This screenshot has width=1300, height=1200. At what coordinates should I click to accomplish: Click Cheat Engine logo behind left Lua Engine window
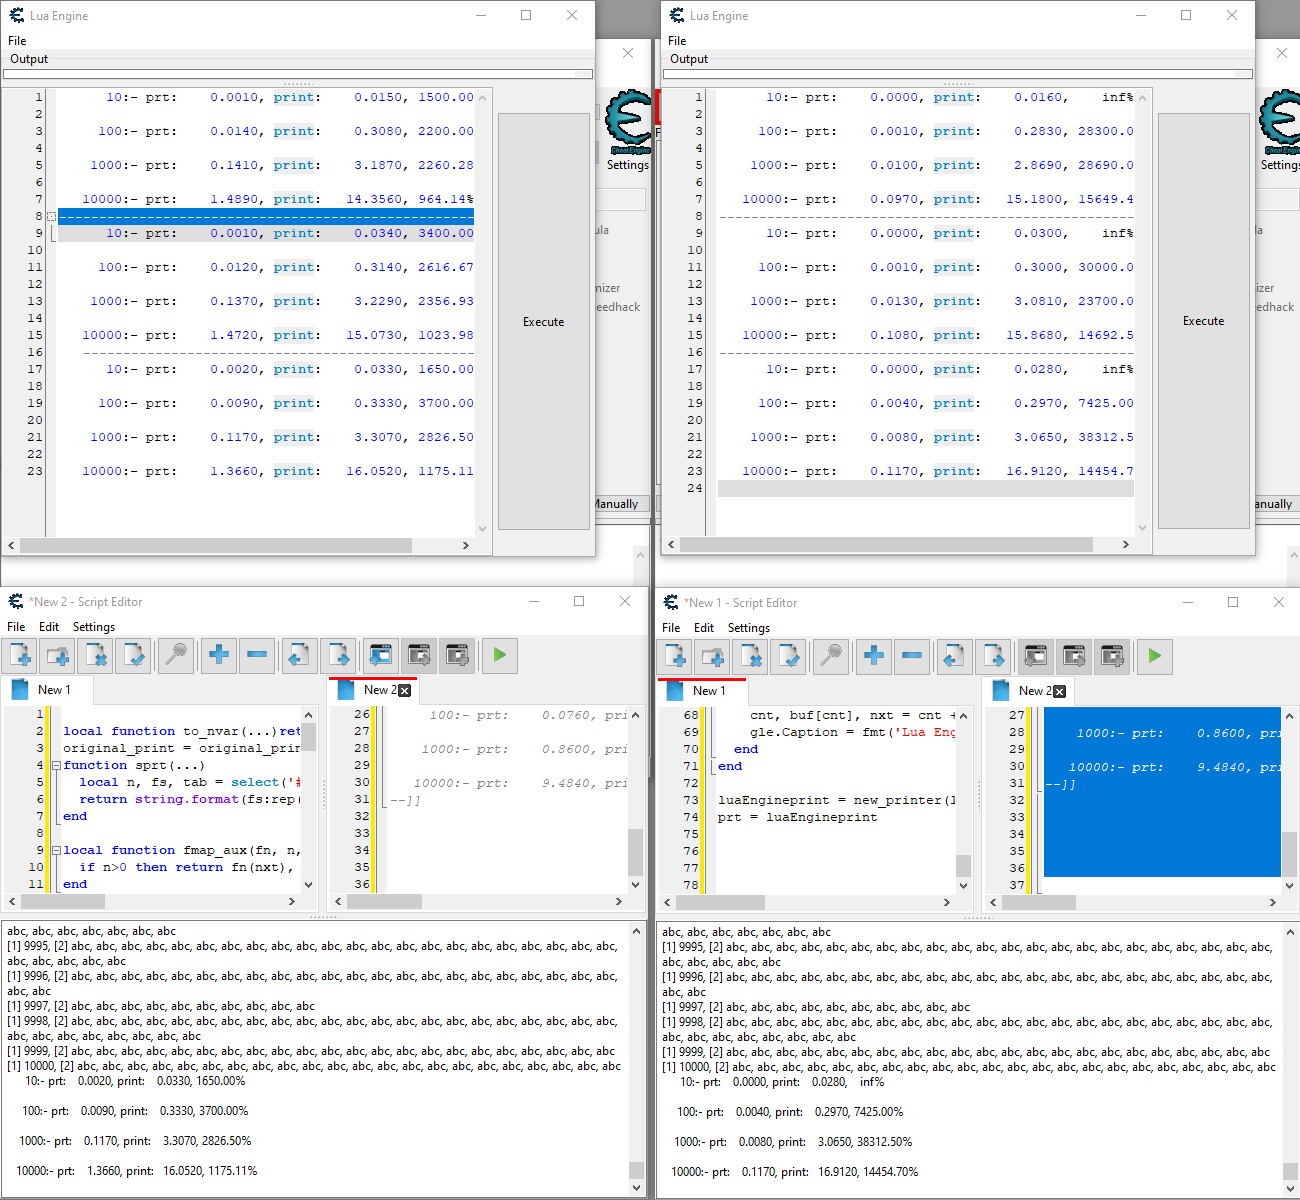pyautogui.click(x=628, y=121)
